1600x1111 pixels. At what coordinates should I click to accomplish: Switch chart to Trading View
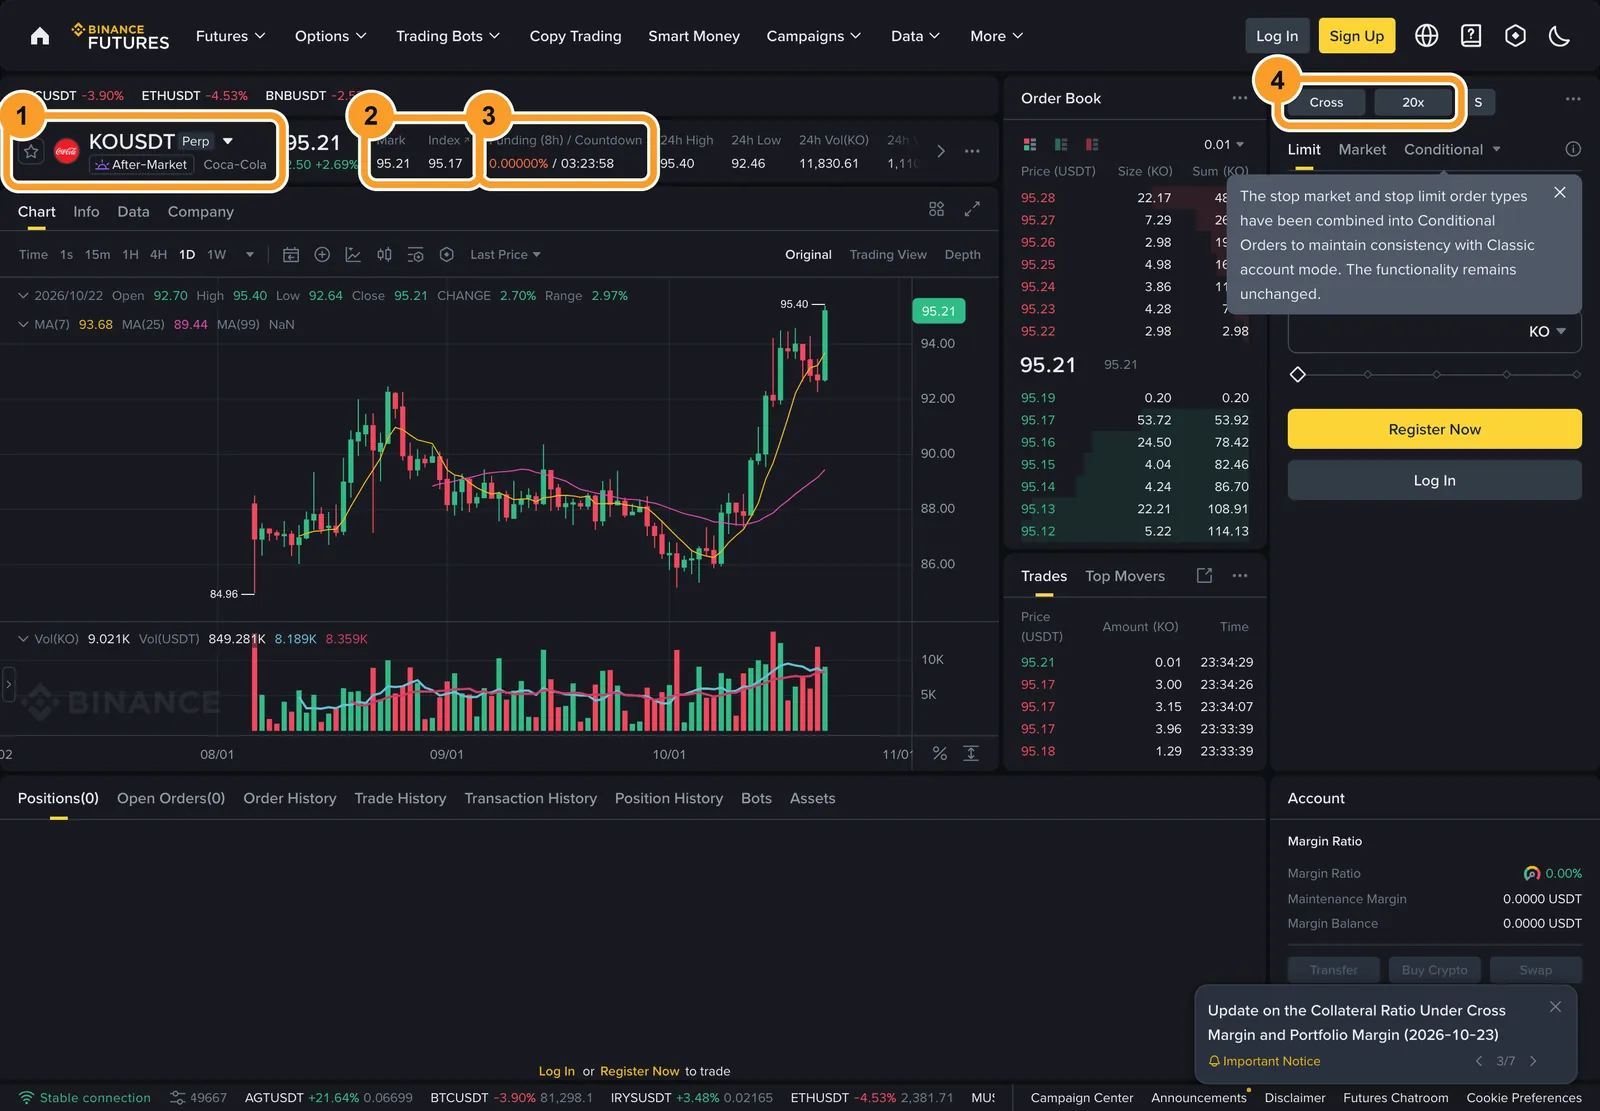pyautogui.click(x=888, y=255)
